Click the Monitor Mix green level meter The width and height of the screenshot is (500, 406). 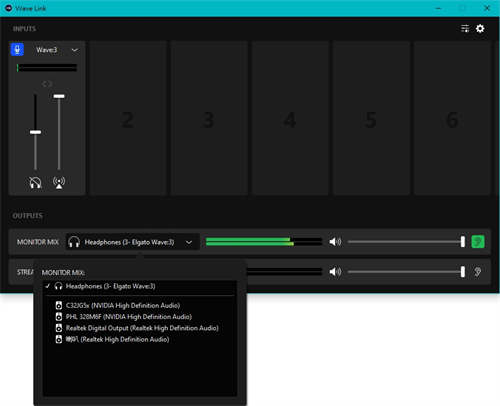264,242
